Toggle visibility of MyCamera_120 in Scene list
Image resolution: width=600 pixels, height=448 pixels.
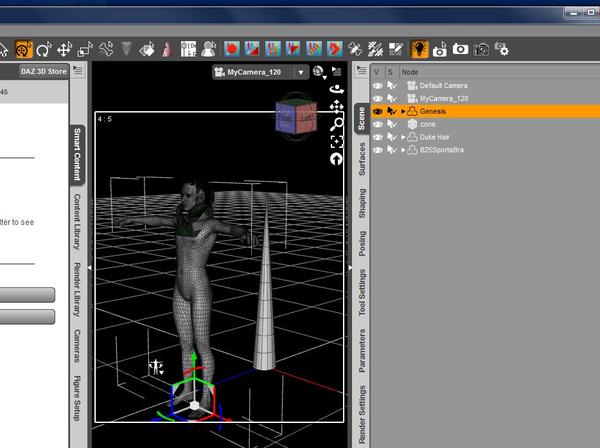378,99
